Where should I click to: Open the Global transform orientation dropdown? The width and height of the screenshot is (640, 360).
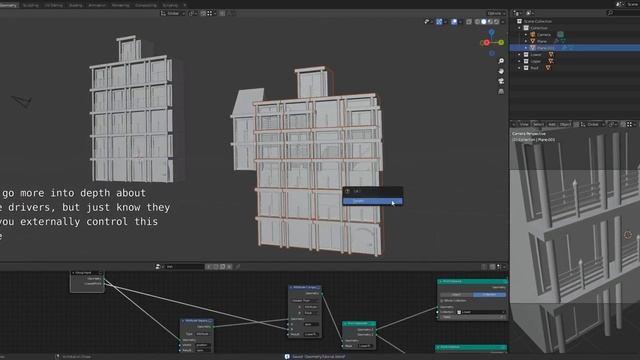[x=172, y=13]
